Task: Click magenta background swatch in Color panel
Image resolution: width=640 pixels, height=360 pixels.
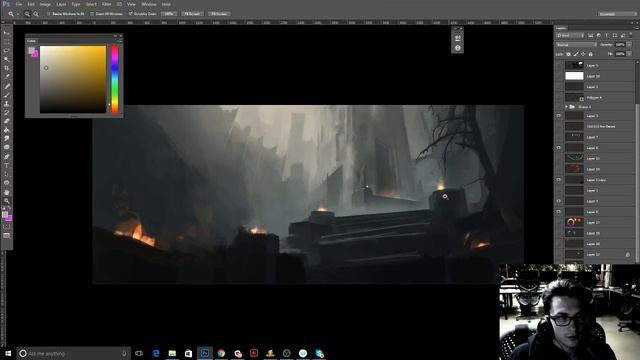Action: click(x=35, y=53)
